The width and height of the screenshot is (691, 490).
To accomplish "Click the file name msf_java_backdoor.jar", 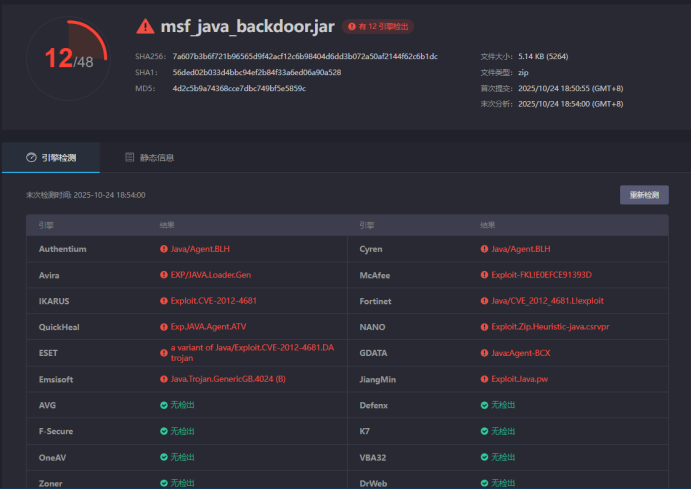I will [x=248, y=26].
